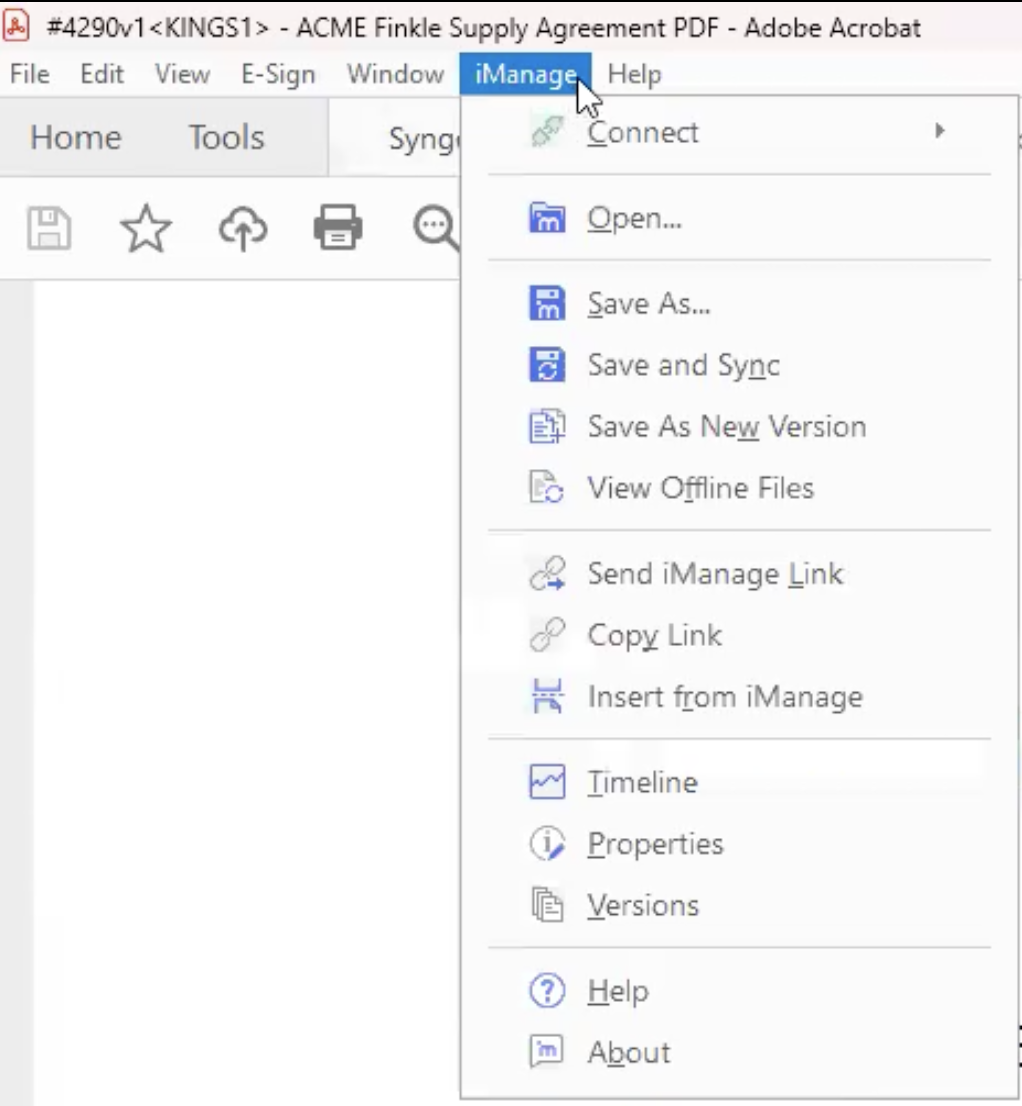The height and width of the screenshot is (1106, 1022).
Task: Click the Save and Sync icon
Action: pyautogui.click(x=546, y=365)
